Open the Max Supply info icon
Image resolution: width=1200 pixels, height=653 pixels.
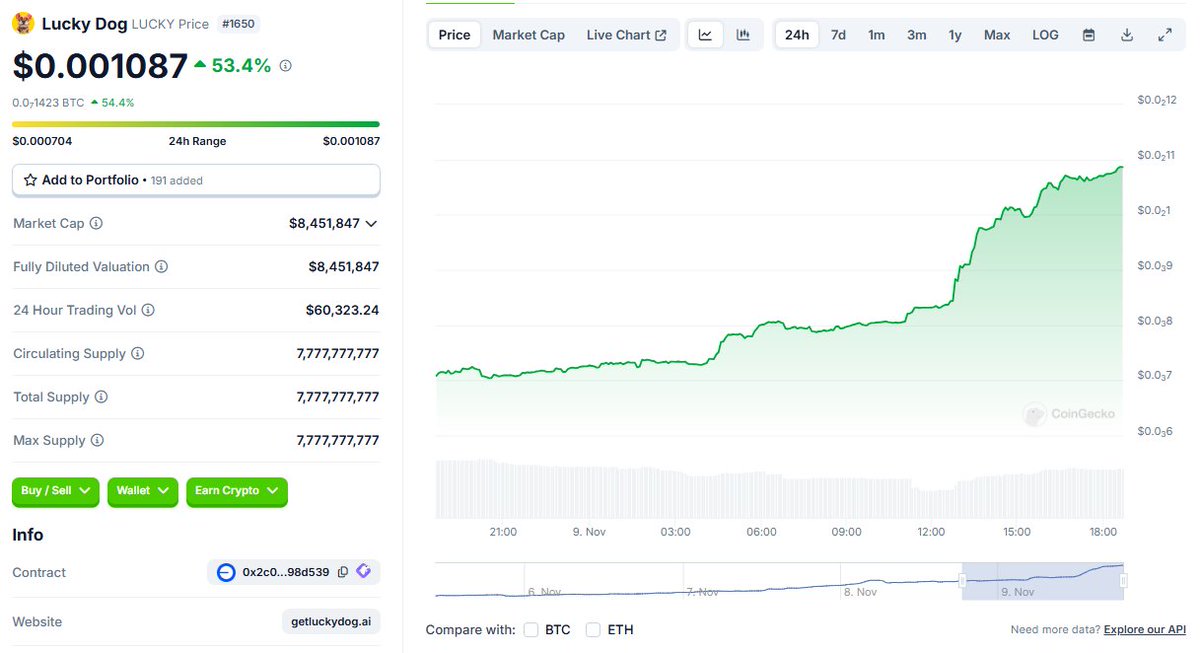click(97, 441)
